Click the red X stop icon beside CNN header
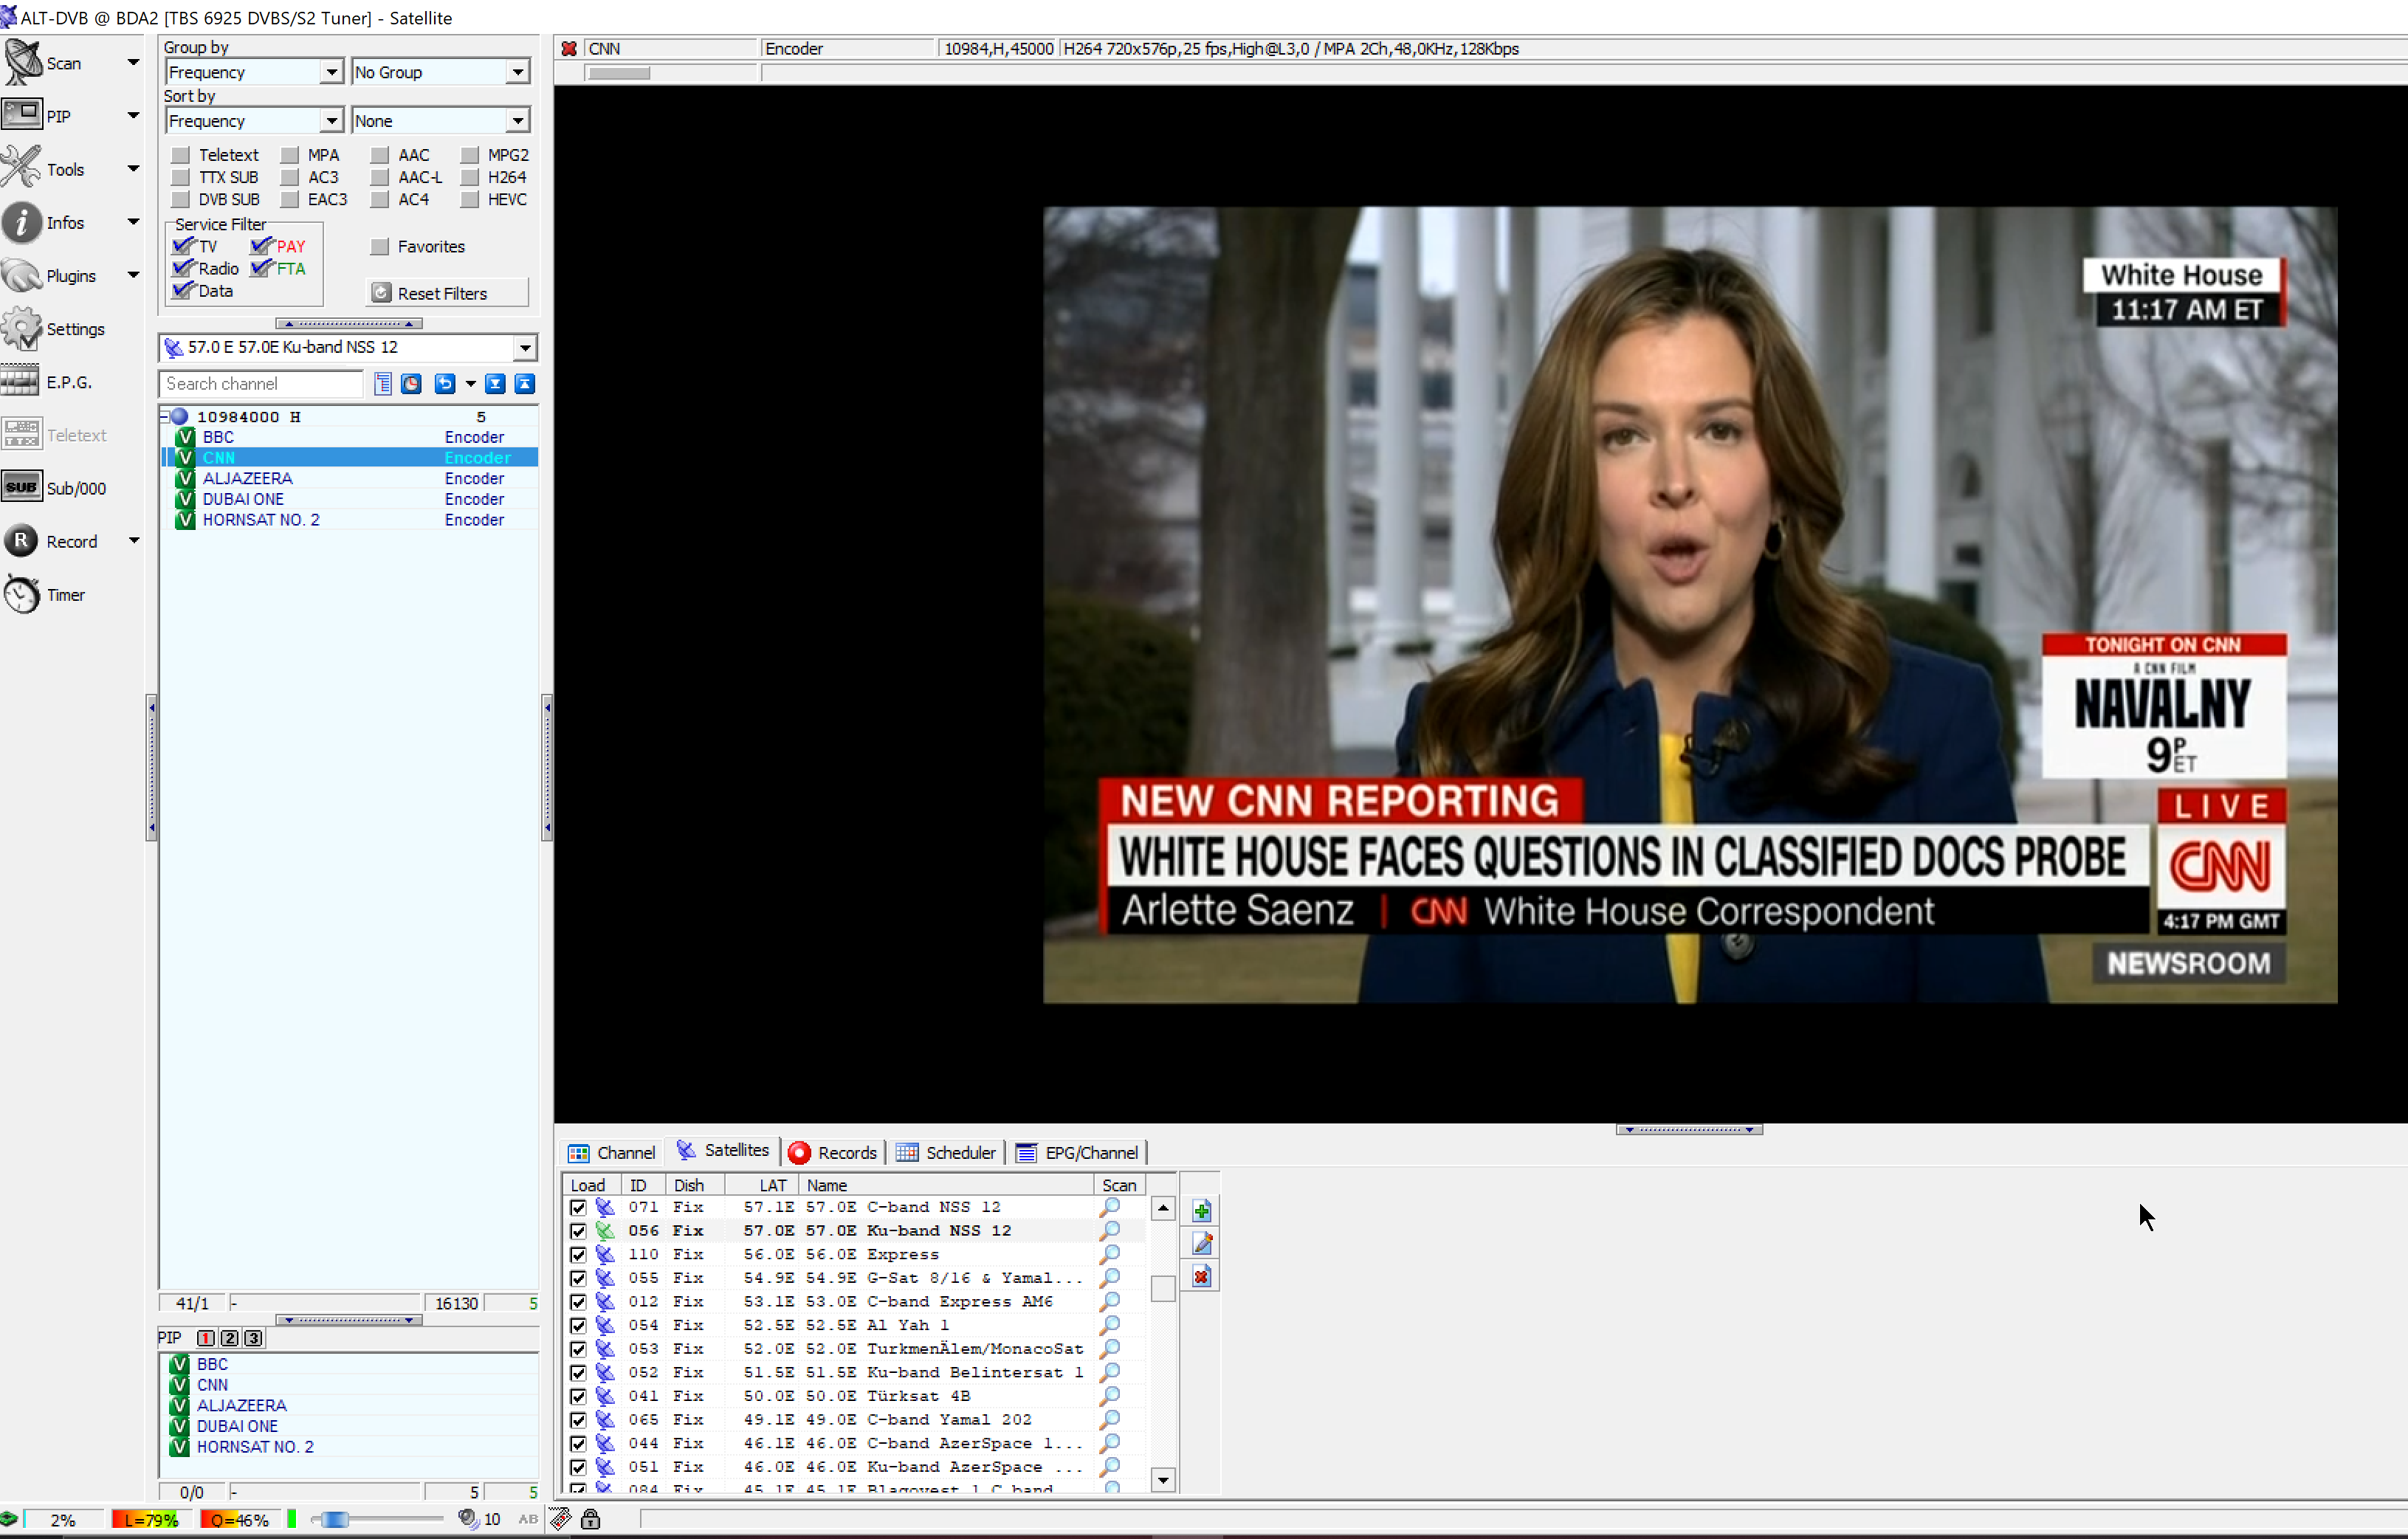 pos(569,48)
